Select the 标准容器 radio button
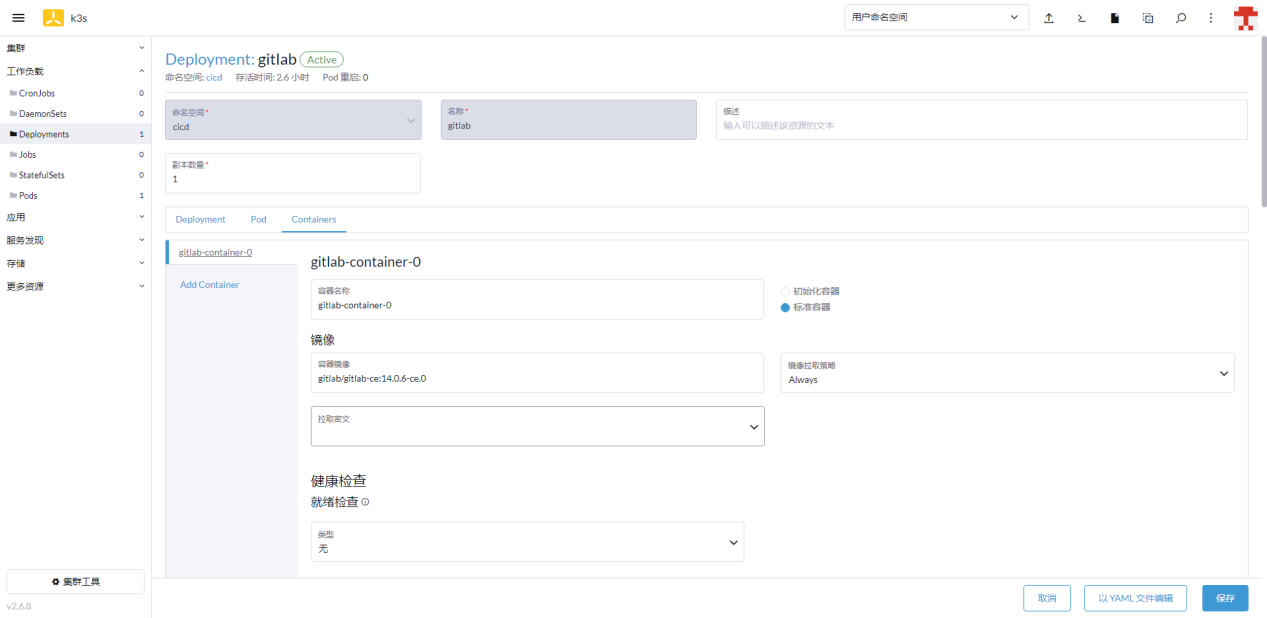Screen dimensions: 1267x618 coord(785,307)
